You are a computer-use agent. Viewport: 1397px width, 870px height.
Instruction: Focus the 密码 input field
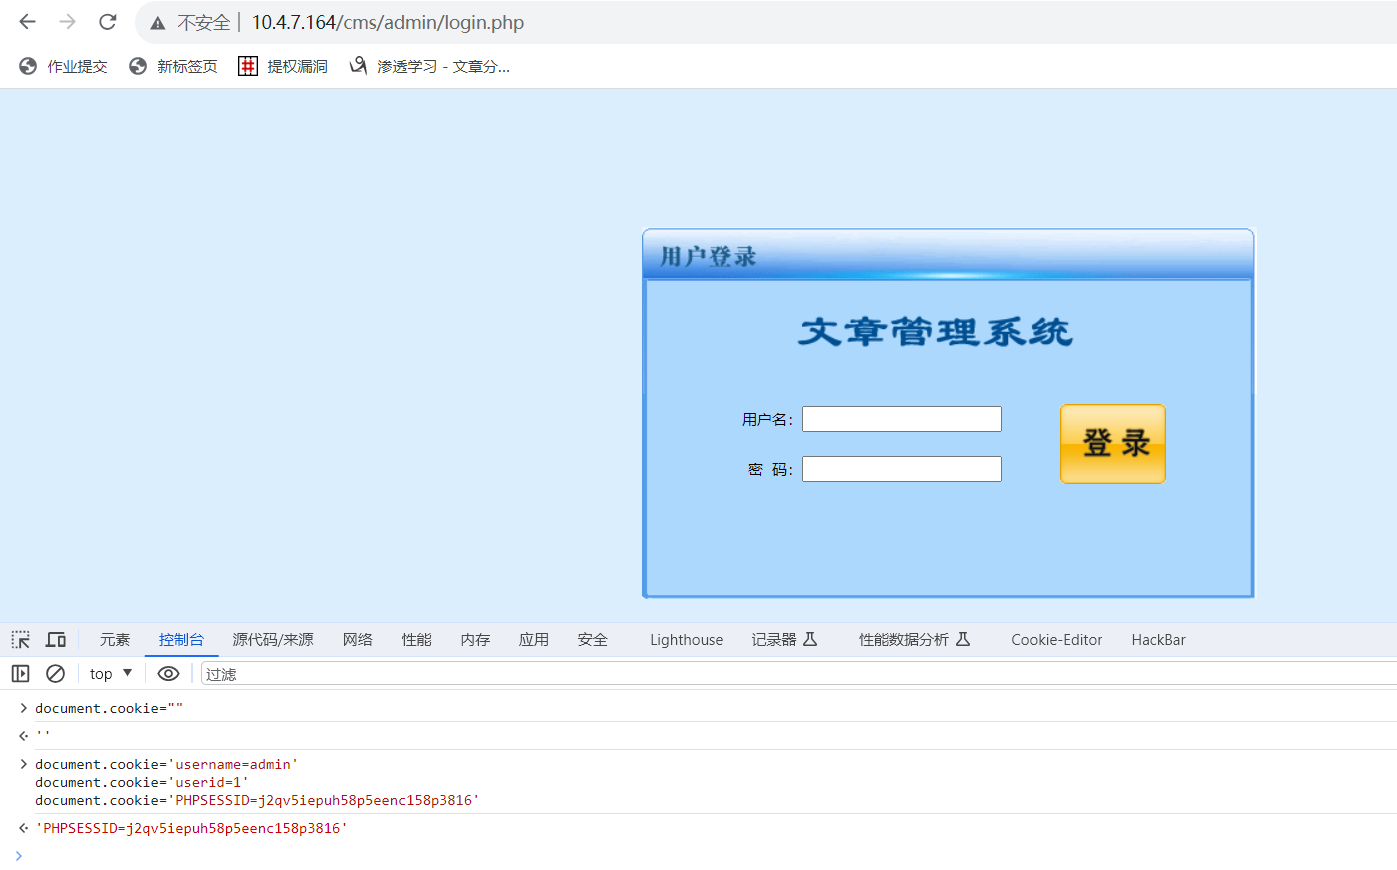(902, 469)
